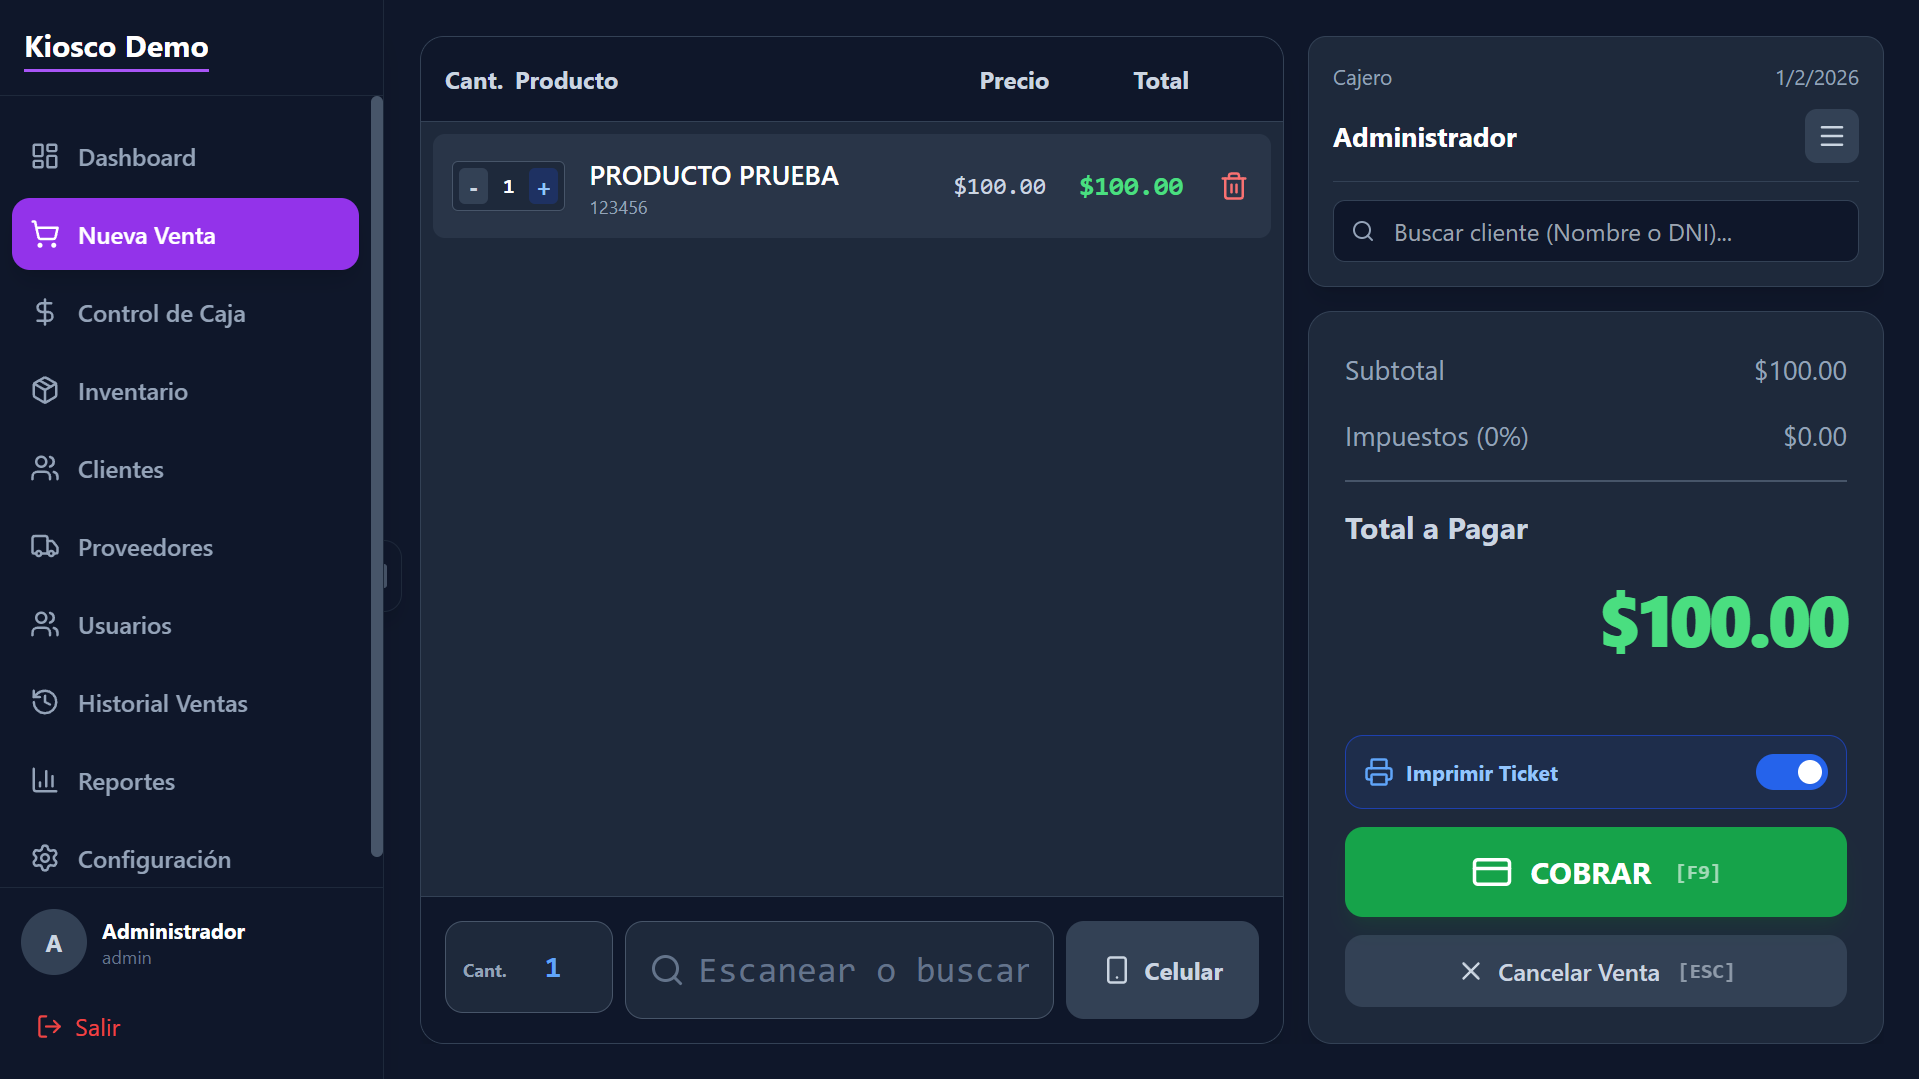Delete PRODUCTO PRUEBA with the trash icon
The image size is (1919, 1079).
[x=1233, y=186]
